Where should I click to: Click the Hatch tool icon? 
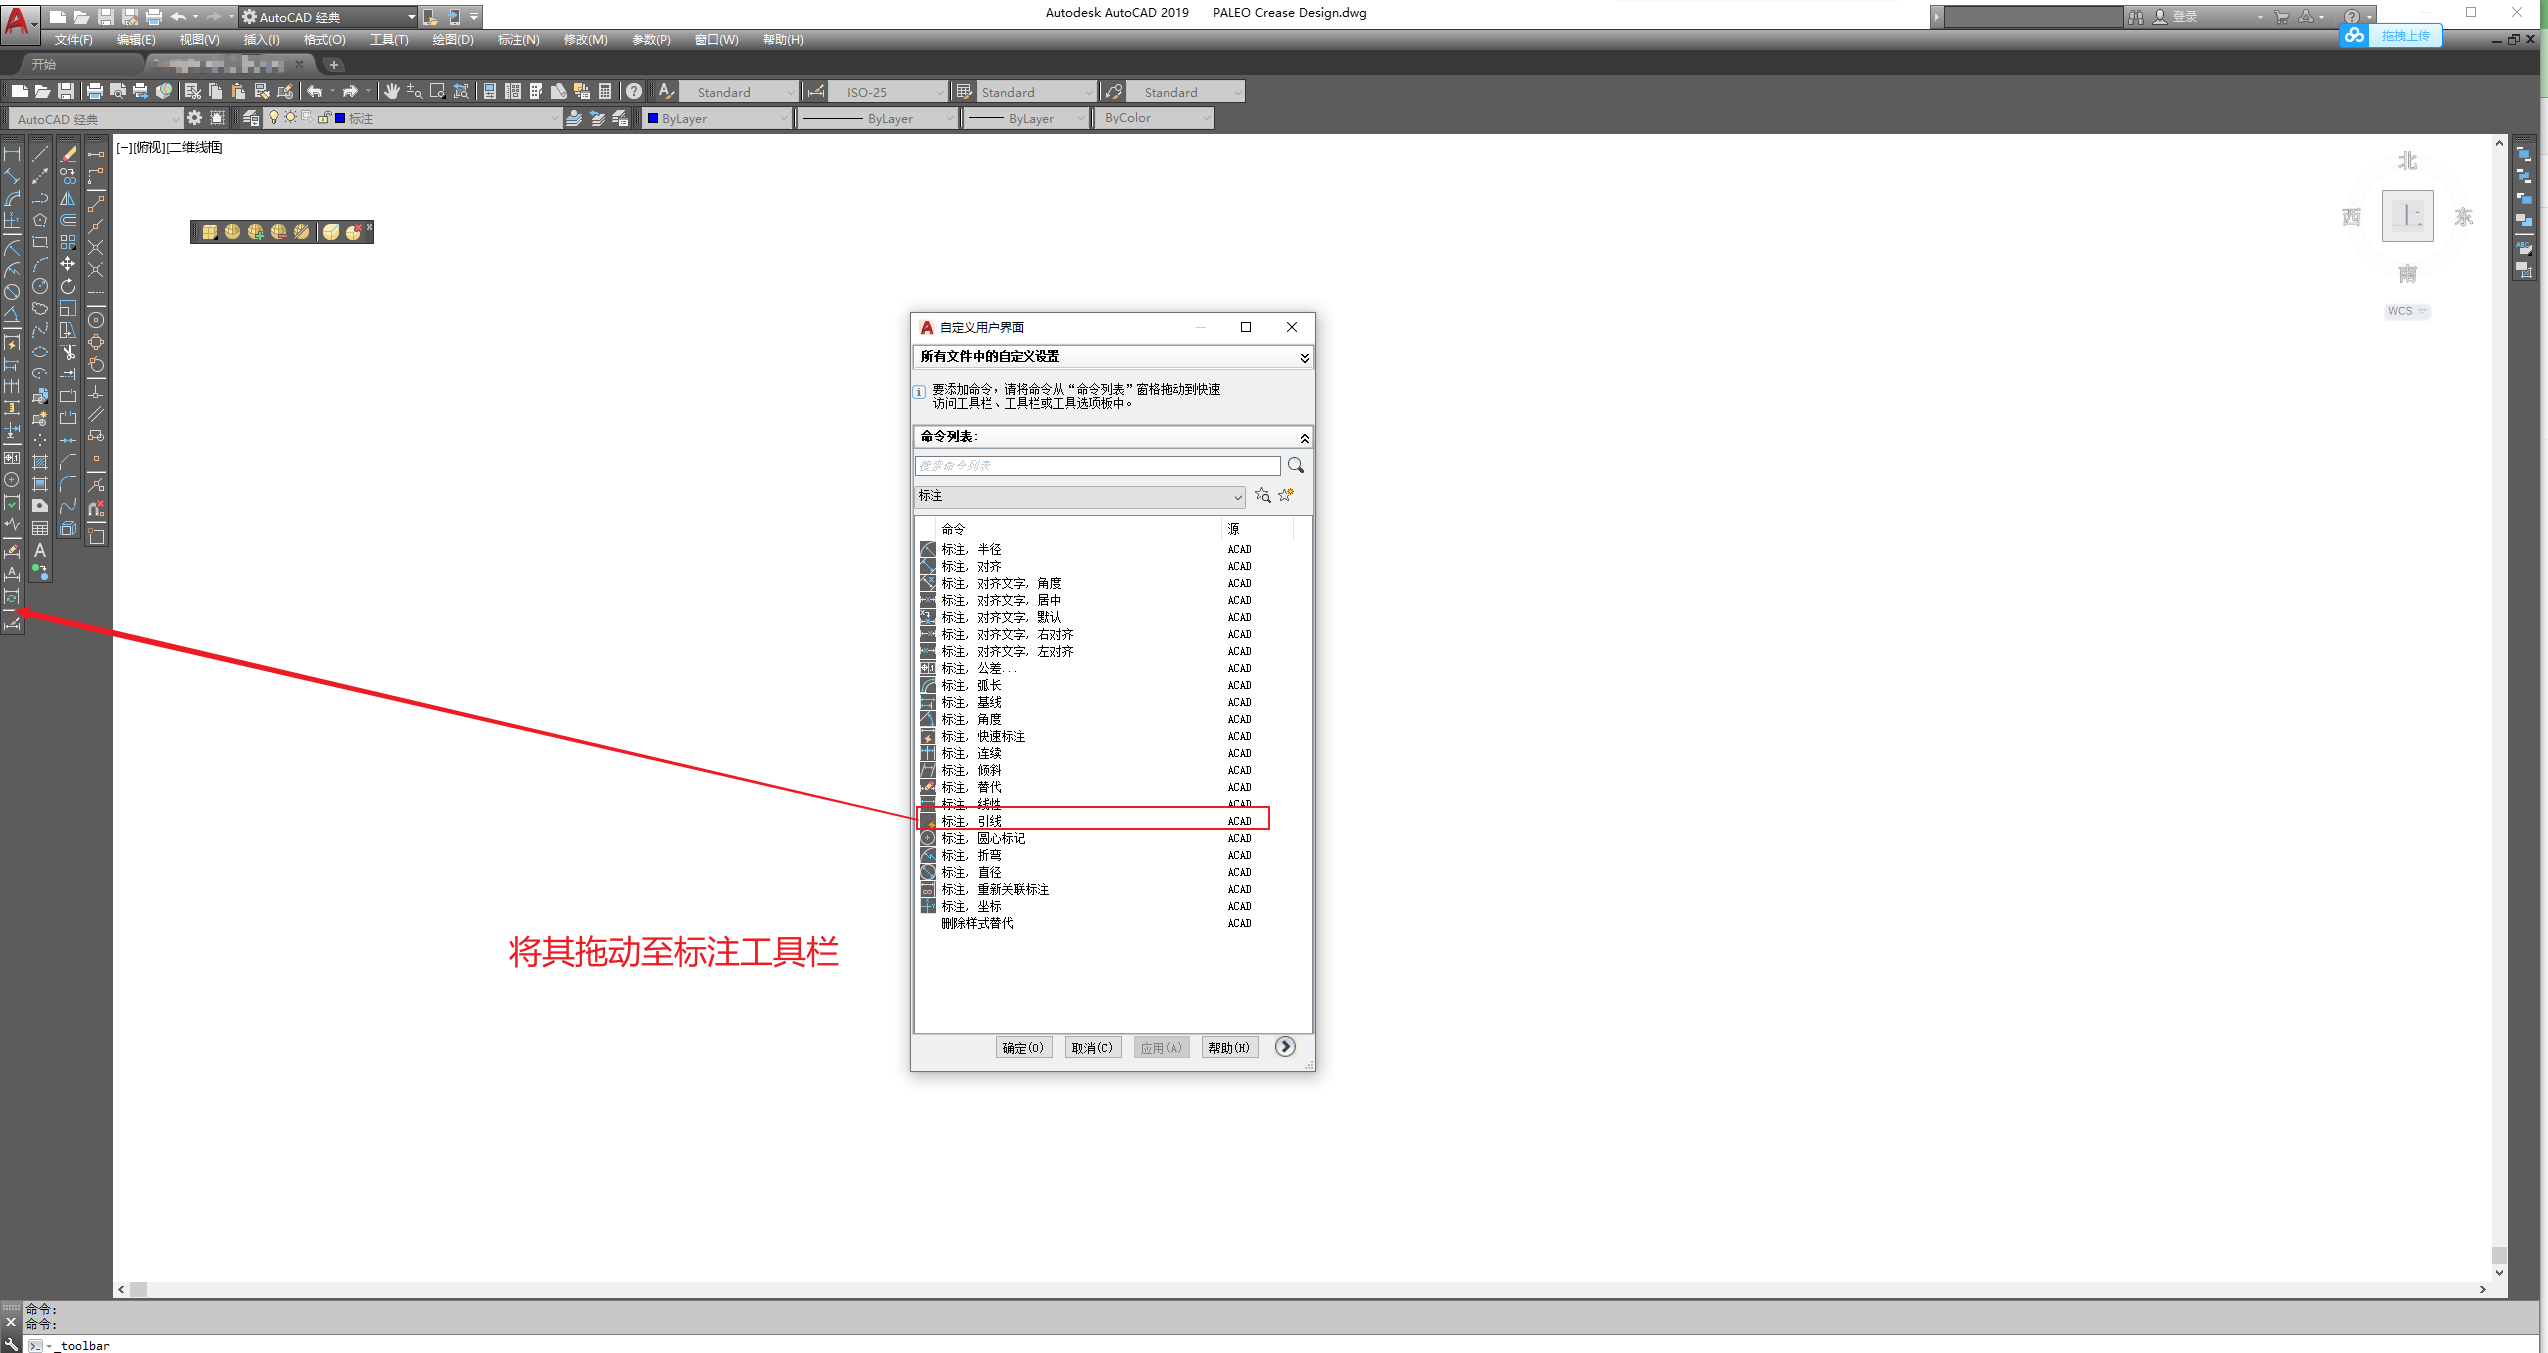coord(40,462)
